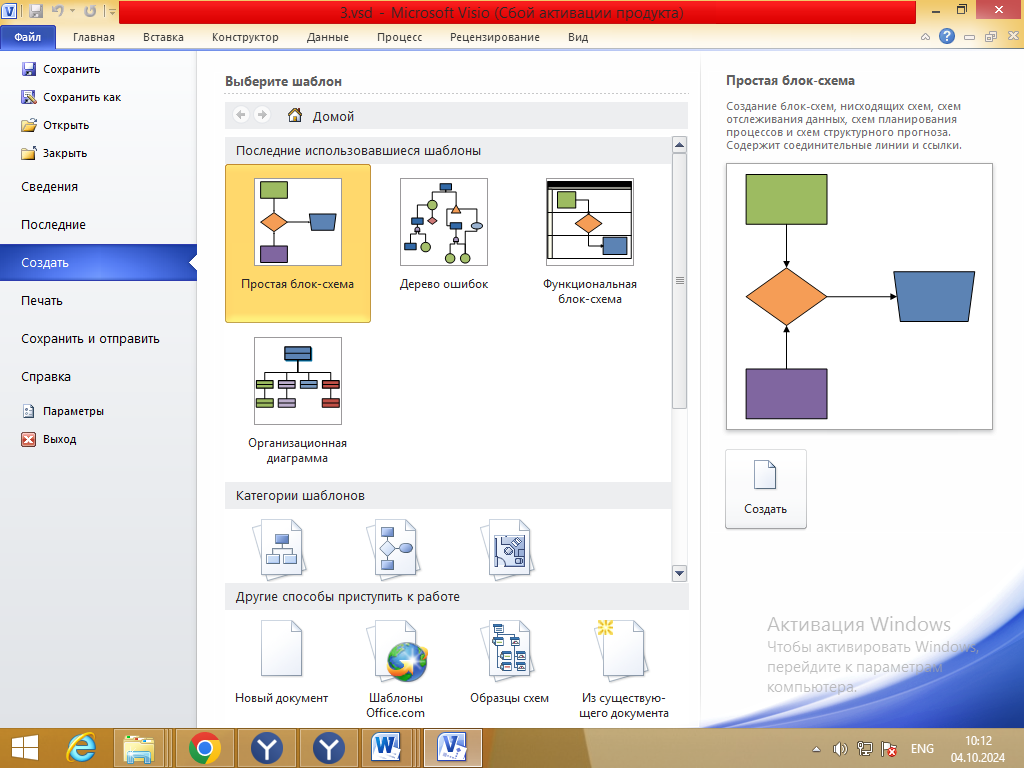1024x768 pixels.
Task: Open the Сведения section
Action: pyautogui.click(x=49, y=187)
